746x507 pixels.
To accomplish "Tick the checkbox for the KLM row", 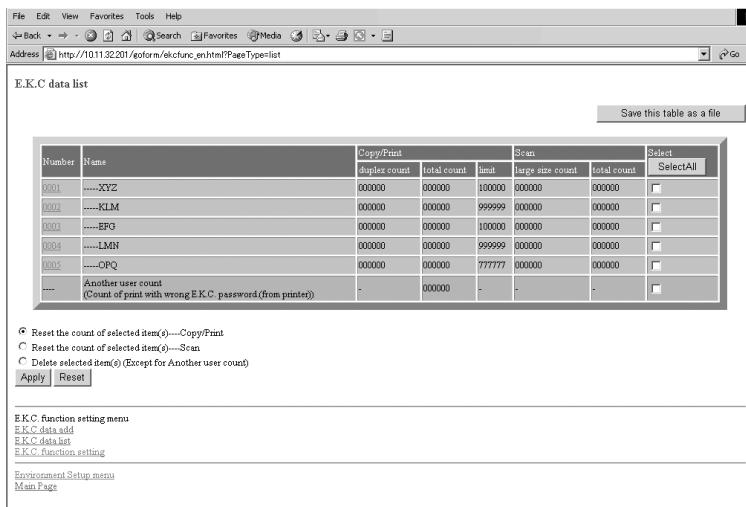I will [656, 207].
